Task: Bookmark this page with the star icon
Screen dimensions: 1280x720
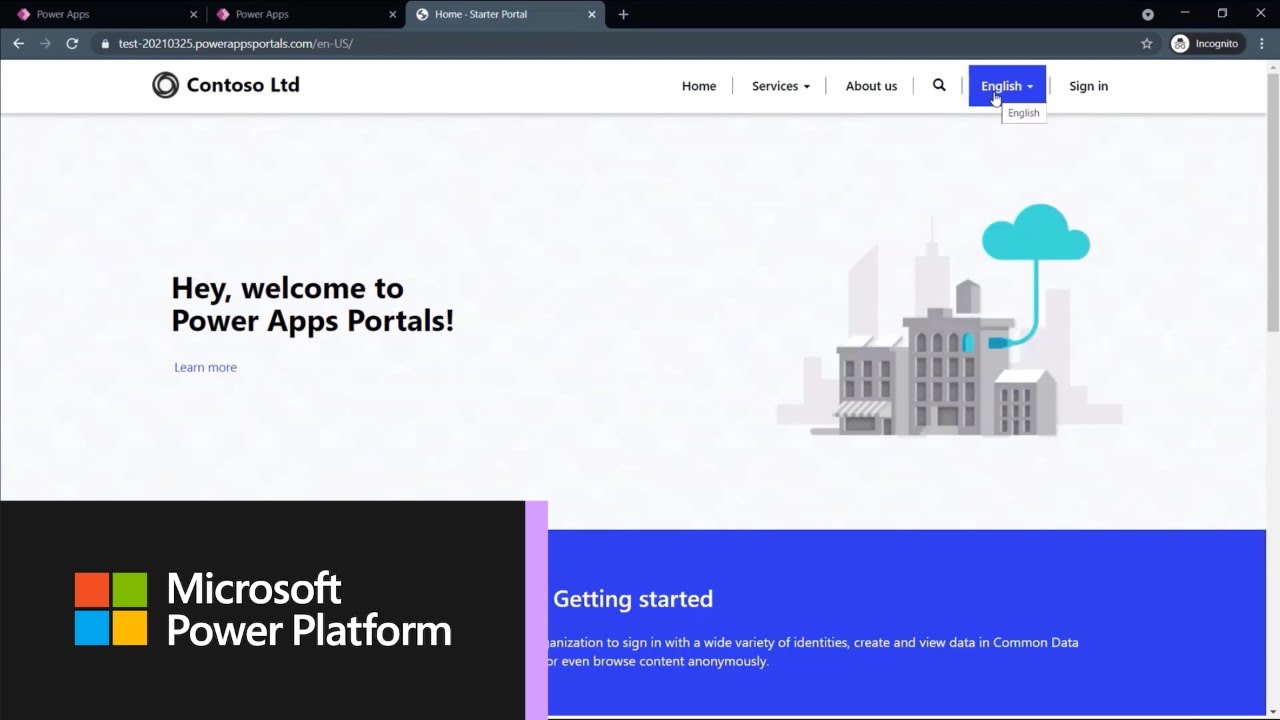Action: point(1147,44)
